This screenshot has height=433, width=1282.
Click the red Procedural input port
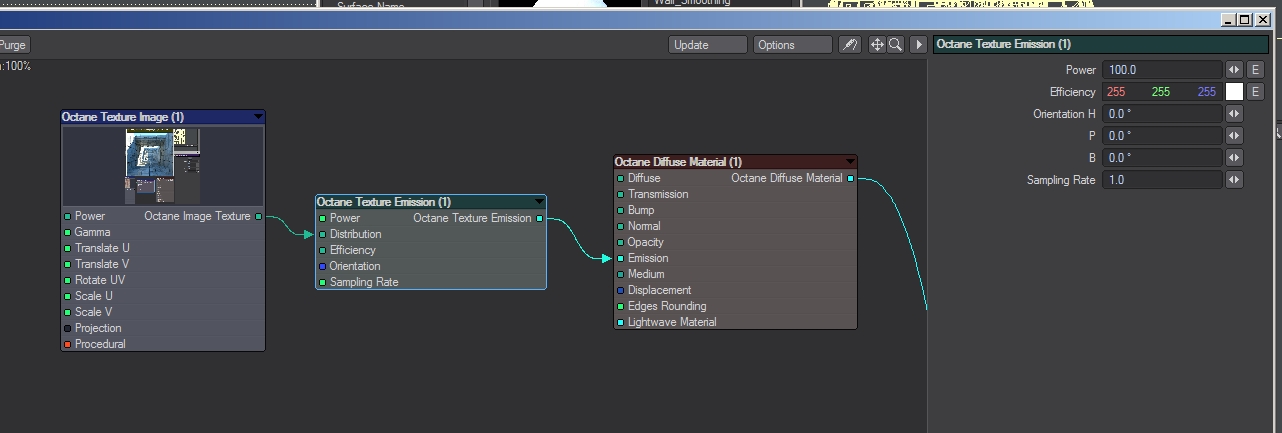tap(68, 344)
